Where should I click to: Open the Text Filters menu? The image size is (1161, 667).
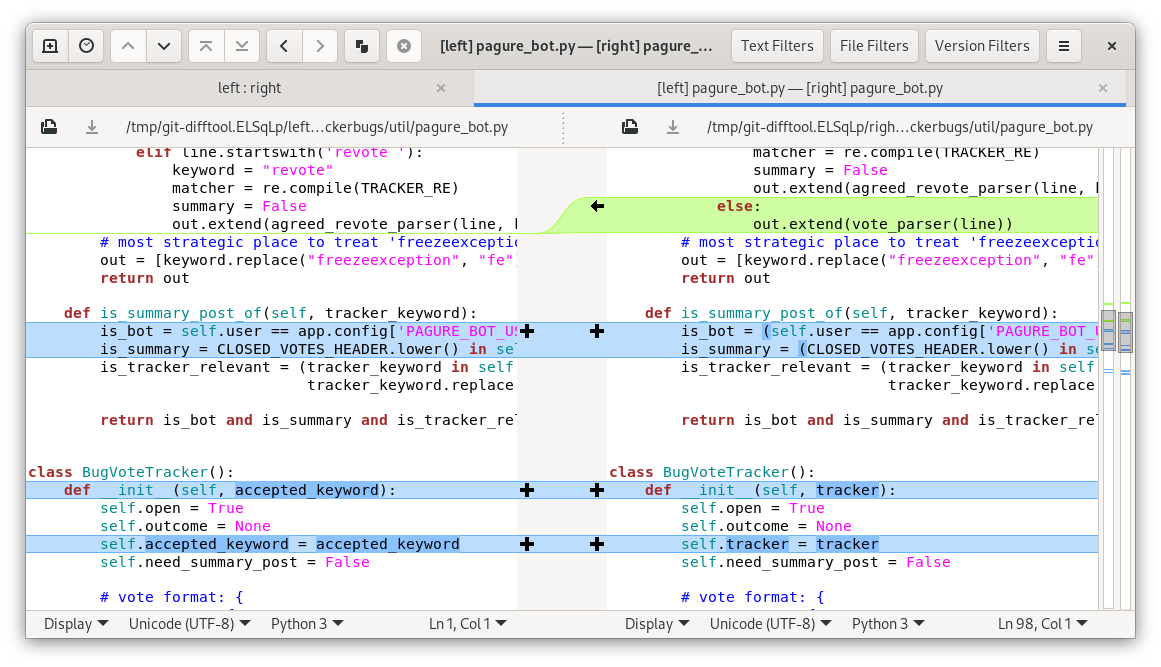coord(777,46)
